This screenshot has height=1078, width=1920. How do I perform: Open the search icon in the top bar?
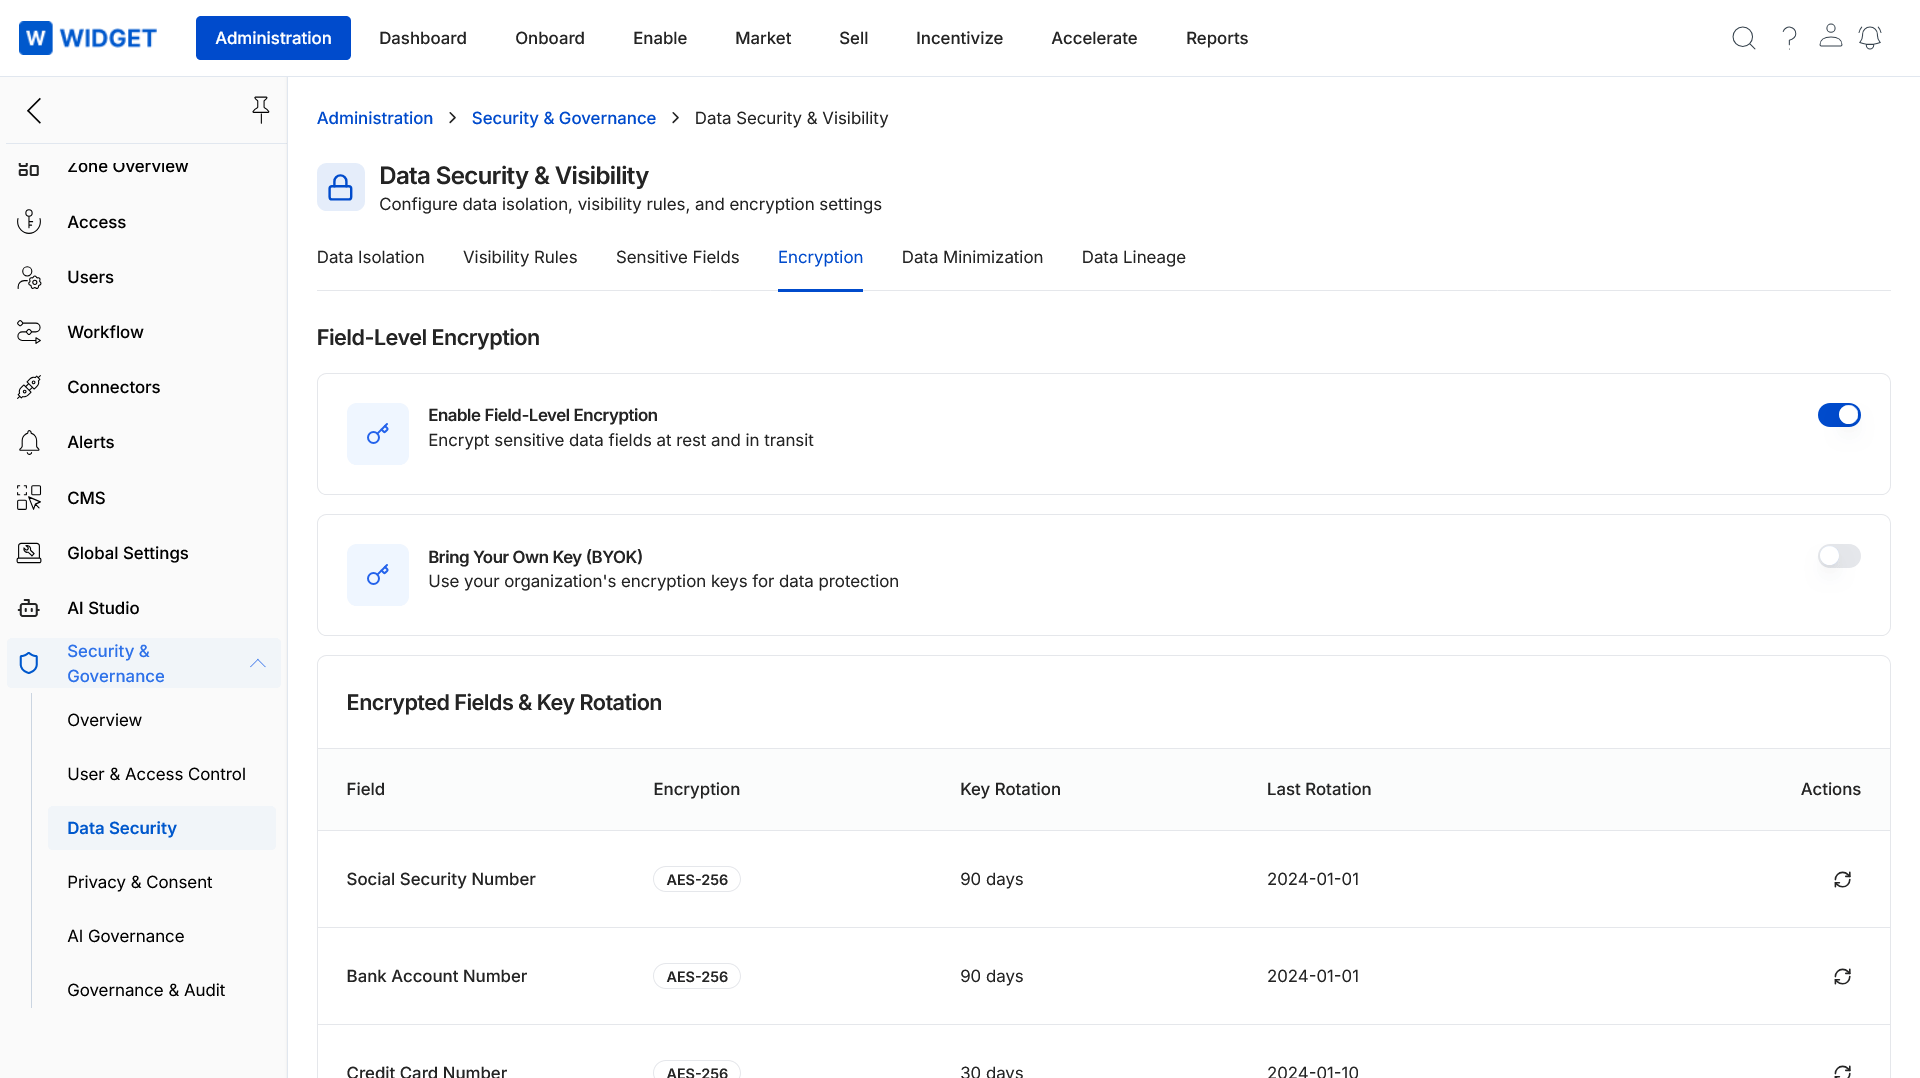pyautogui.click(x=1744, y=37)
